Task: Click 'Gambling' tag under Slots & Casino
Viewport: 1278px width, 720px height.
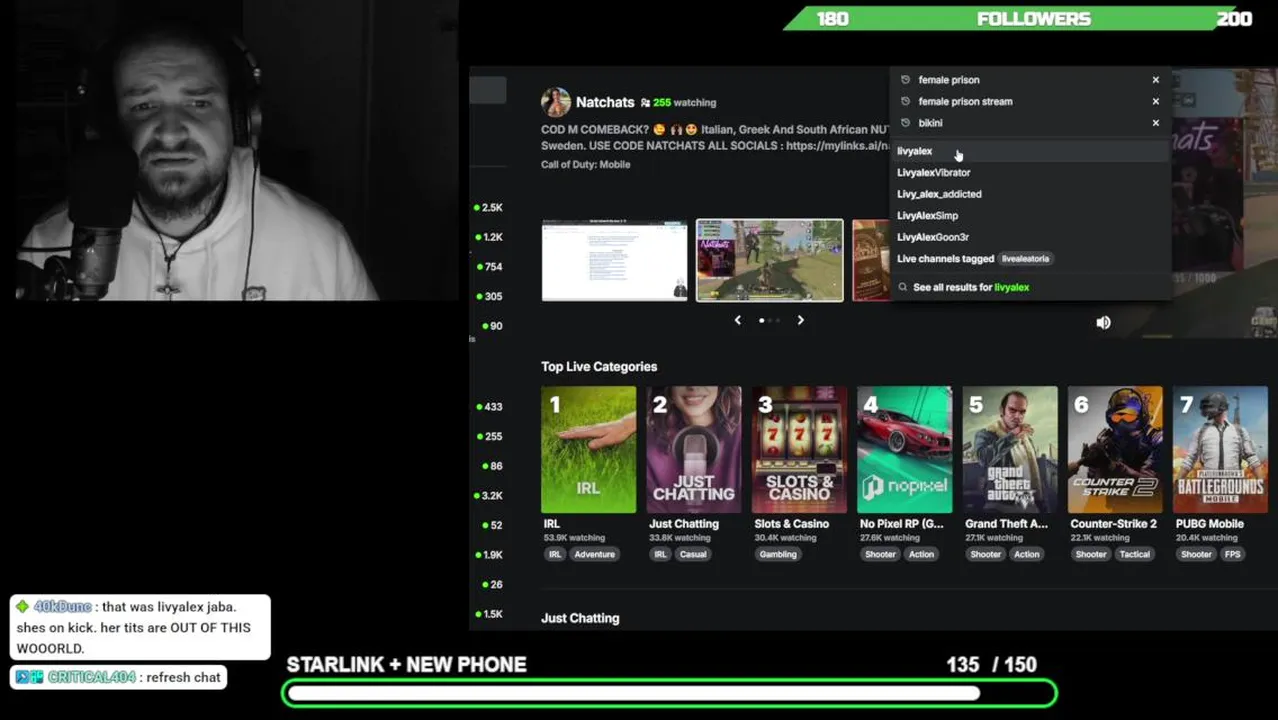Action: tap(778, 554)
